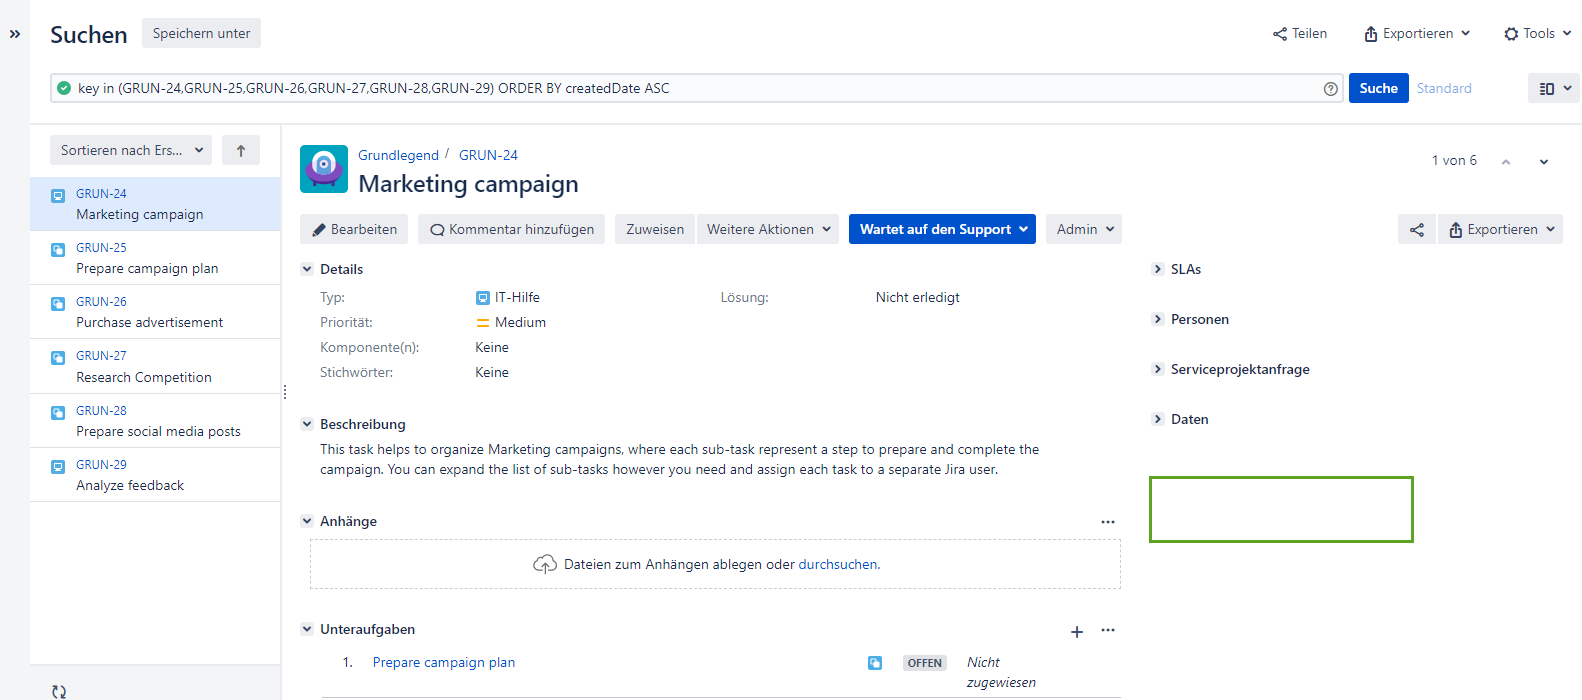Open the Anhänge section more options menu

click(1107, 522)
